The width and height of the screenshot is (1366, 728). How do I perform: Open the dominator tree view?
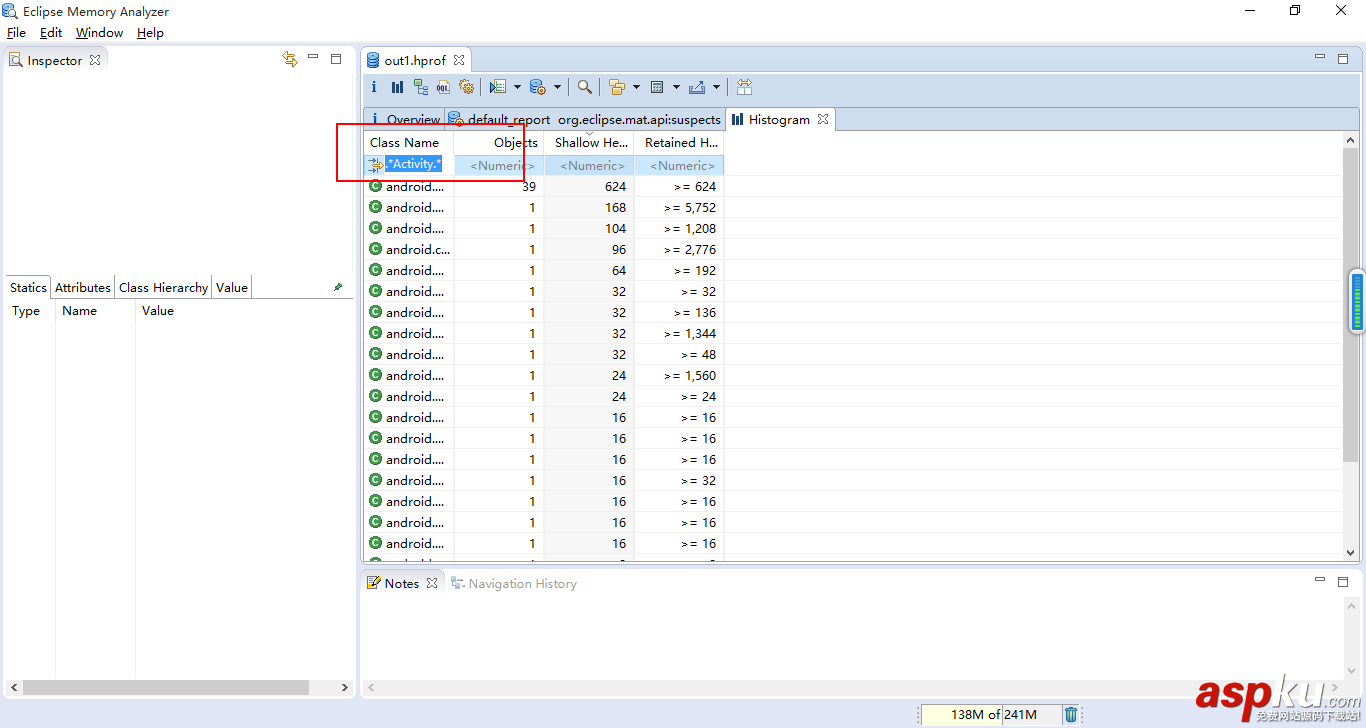tap(420, 87)
